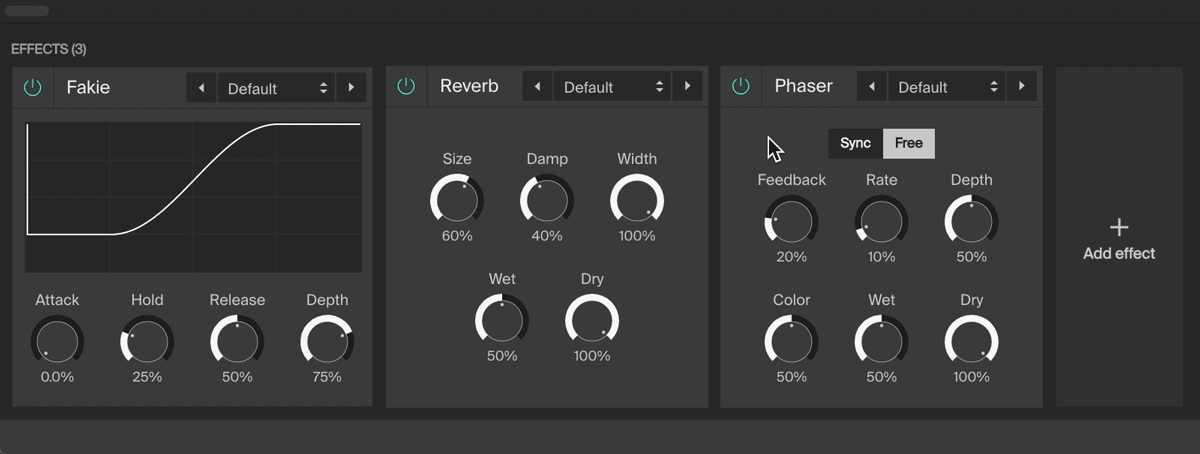This screenshot has width=1200, height=454.
Task: Click the previous preset arrow for Fakie
Action: coord(202,88)
